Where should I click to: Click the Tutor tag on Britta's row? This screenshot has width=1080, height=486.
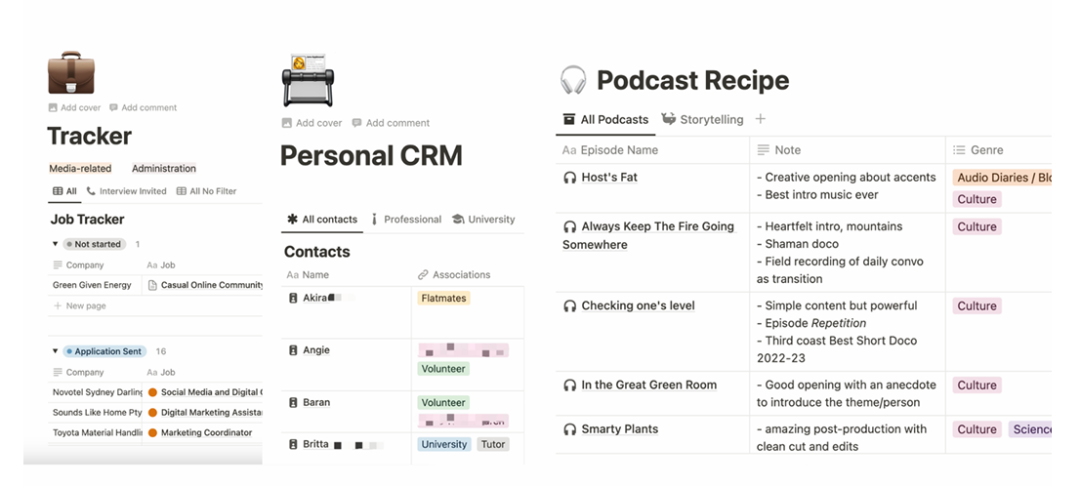pos(493,445)
